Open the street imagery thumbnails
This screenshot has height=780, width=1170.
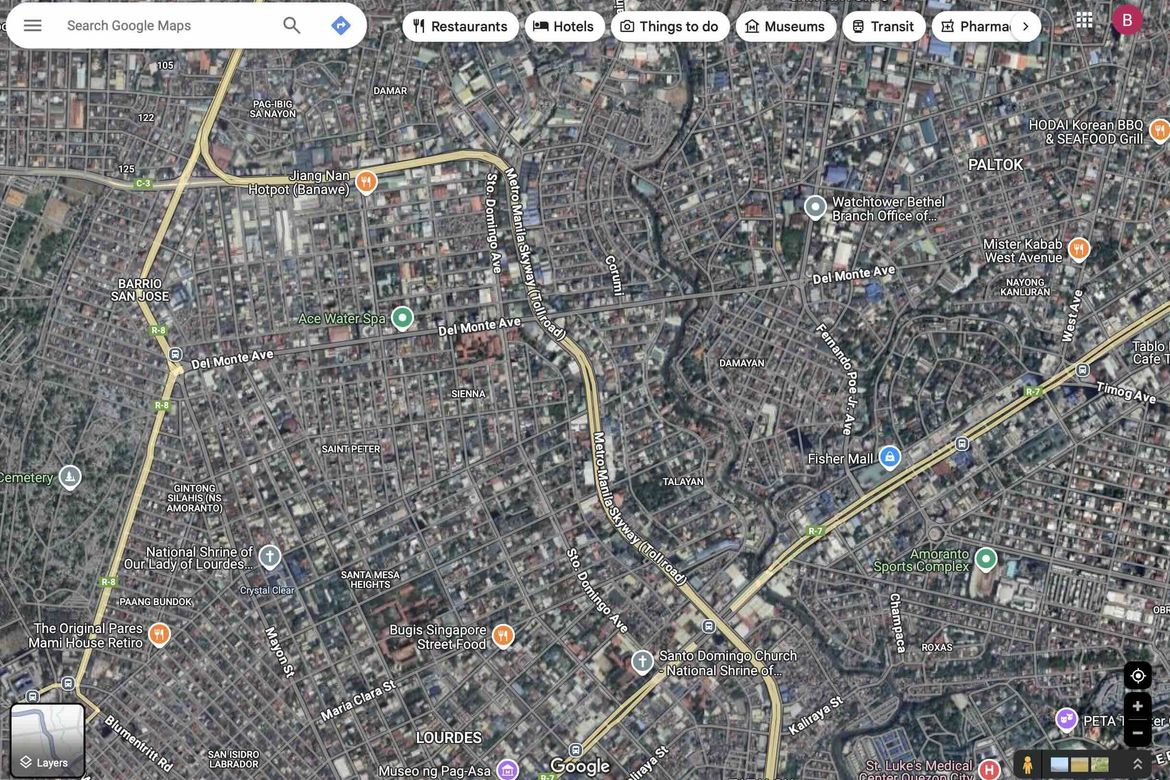1079,765
